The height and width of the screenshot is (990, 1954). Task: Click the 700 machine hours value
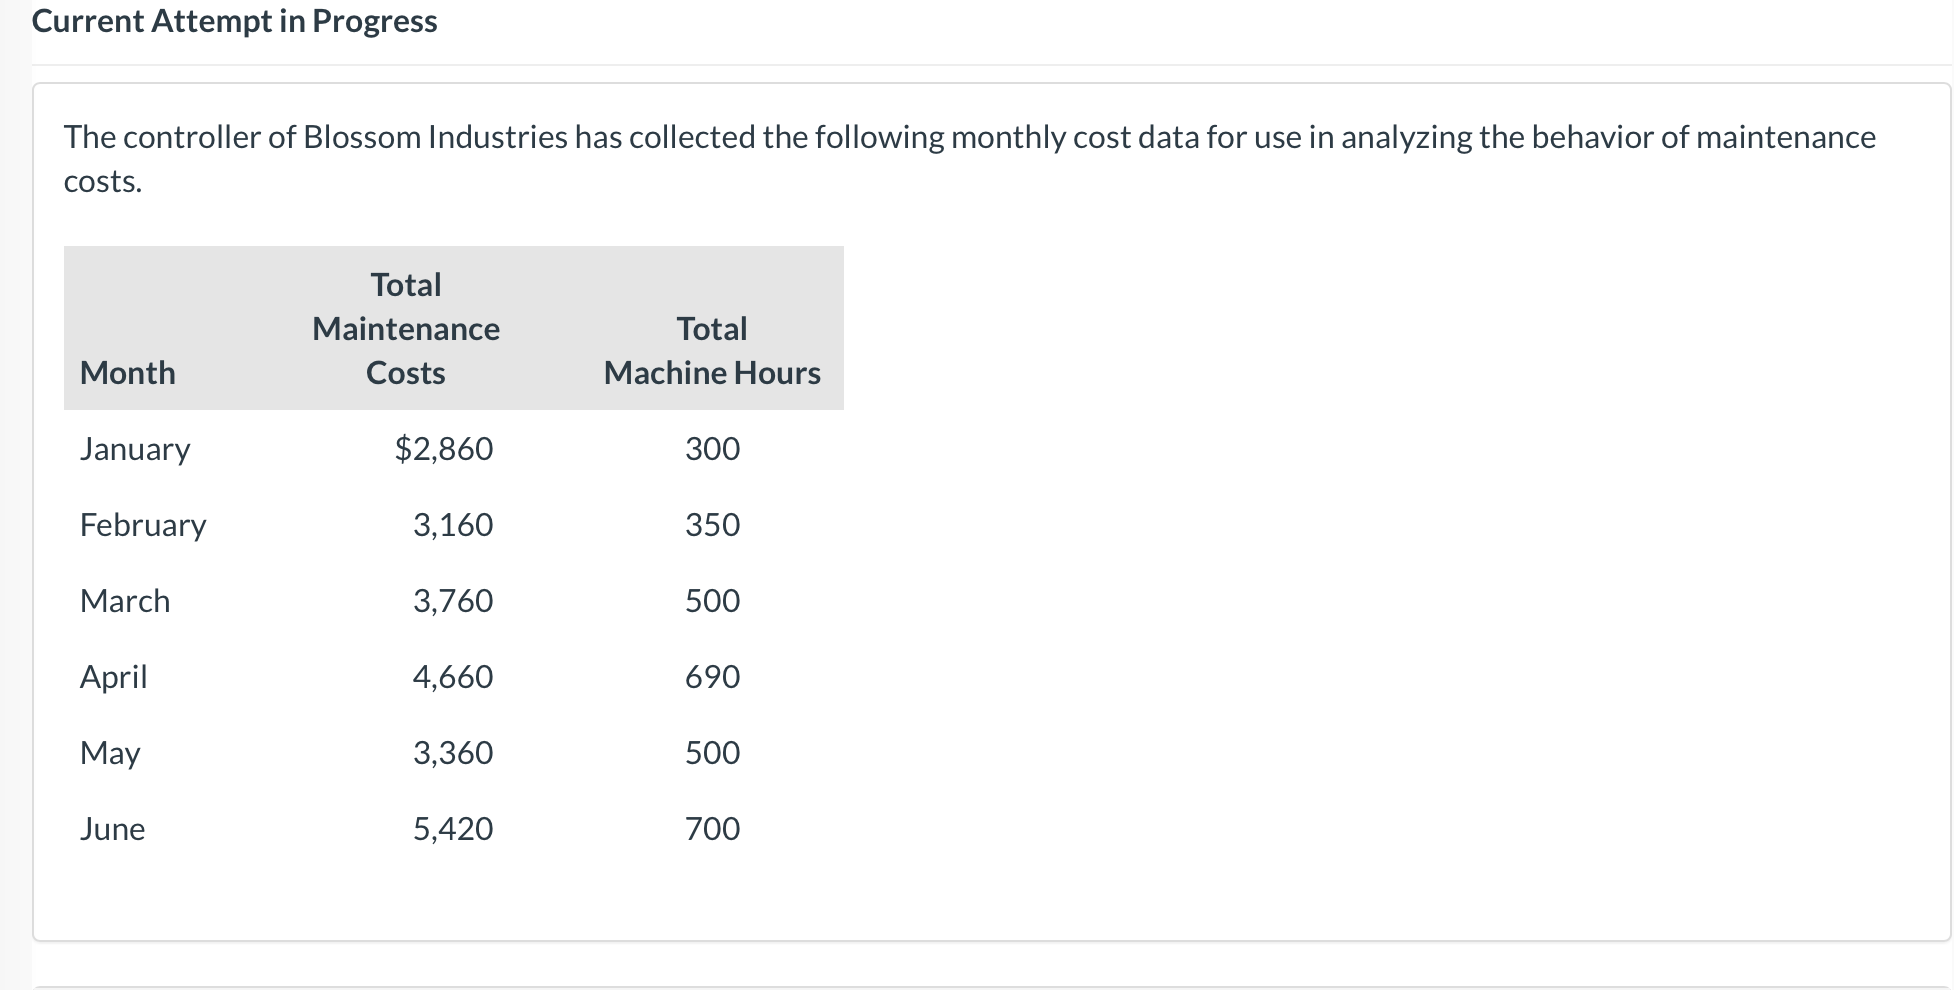(712, 829)
